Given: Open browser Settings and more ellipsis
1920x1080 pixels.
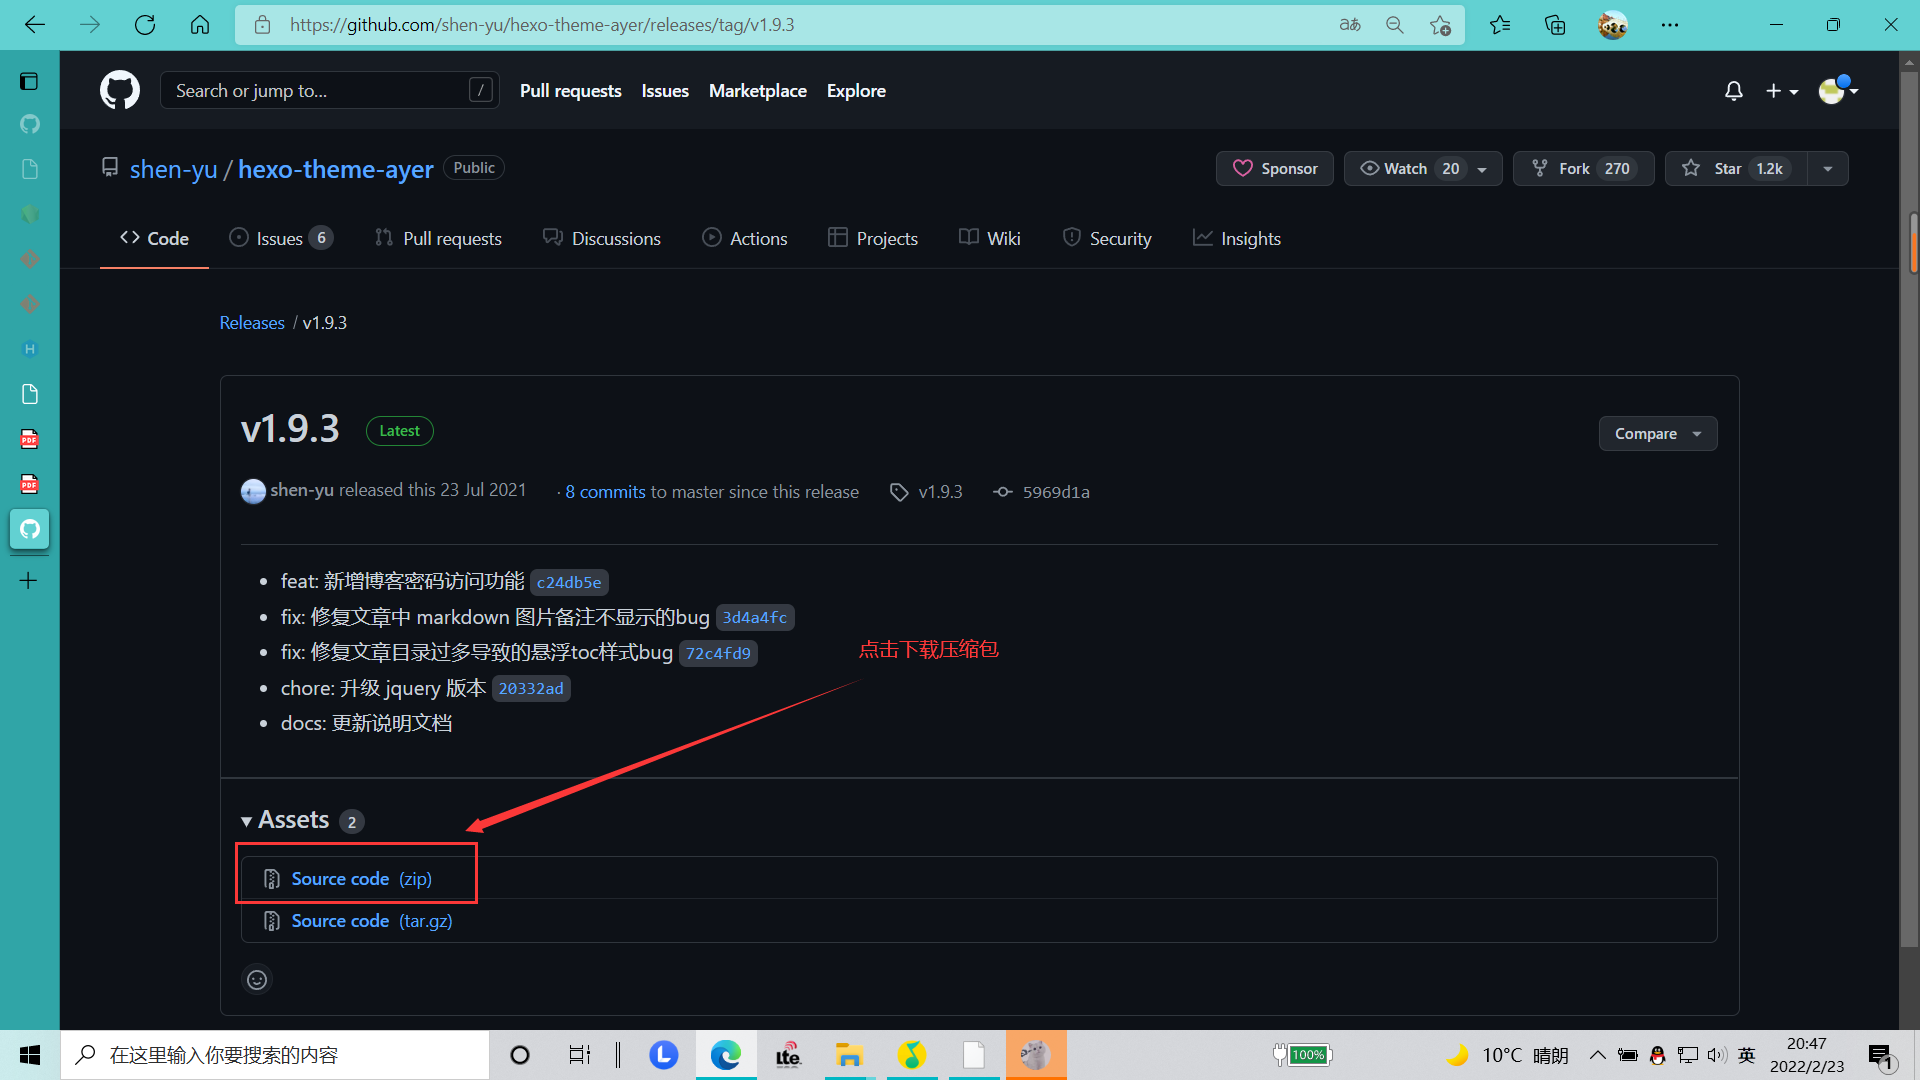Looking at the screenshot, I should pos(1670,25).
